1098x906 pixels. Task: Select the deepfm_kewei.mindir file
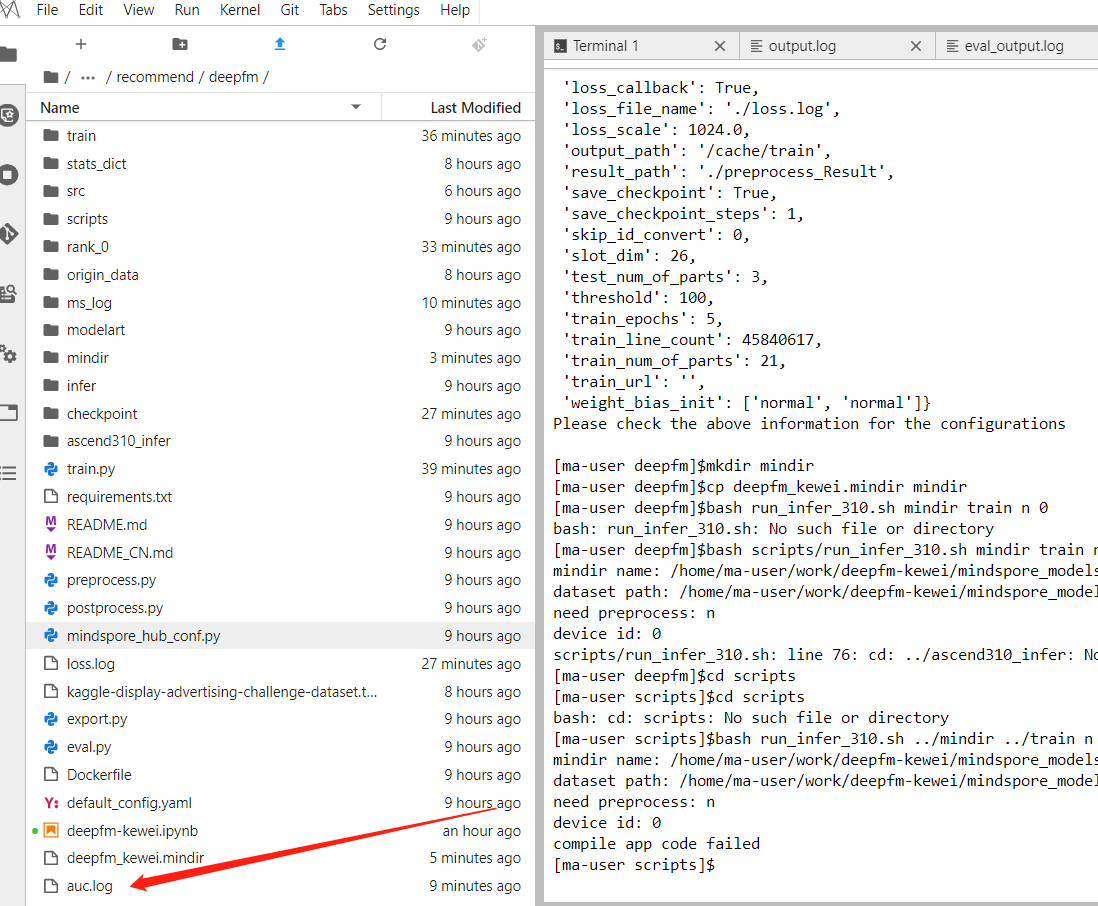281,858
